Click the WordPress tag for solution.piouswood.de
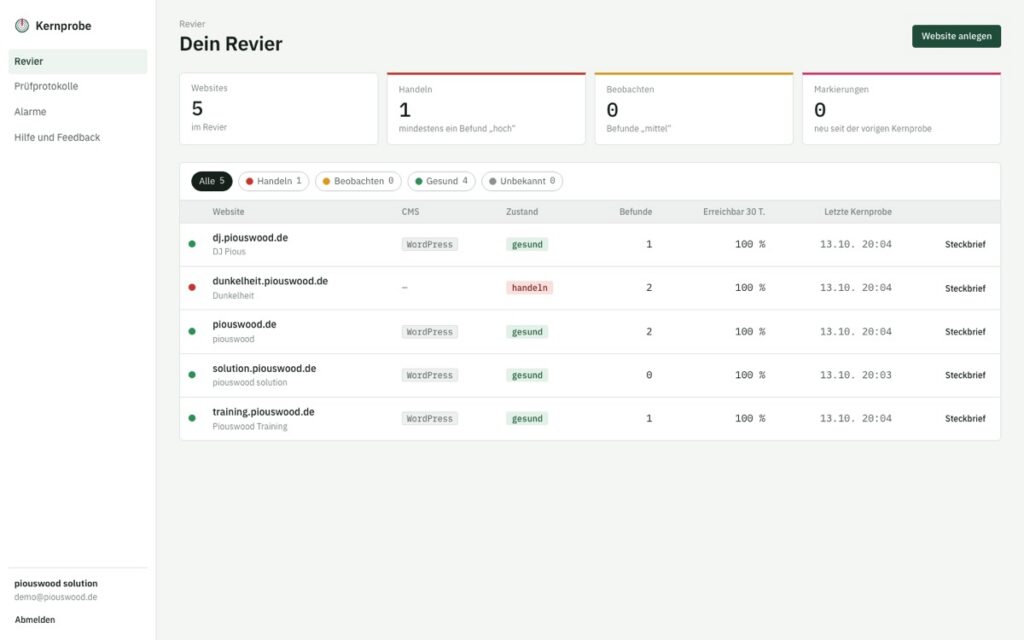This screenshot has width=1024, height=640. [430, 376]
